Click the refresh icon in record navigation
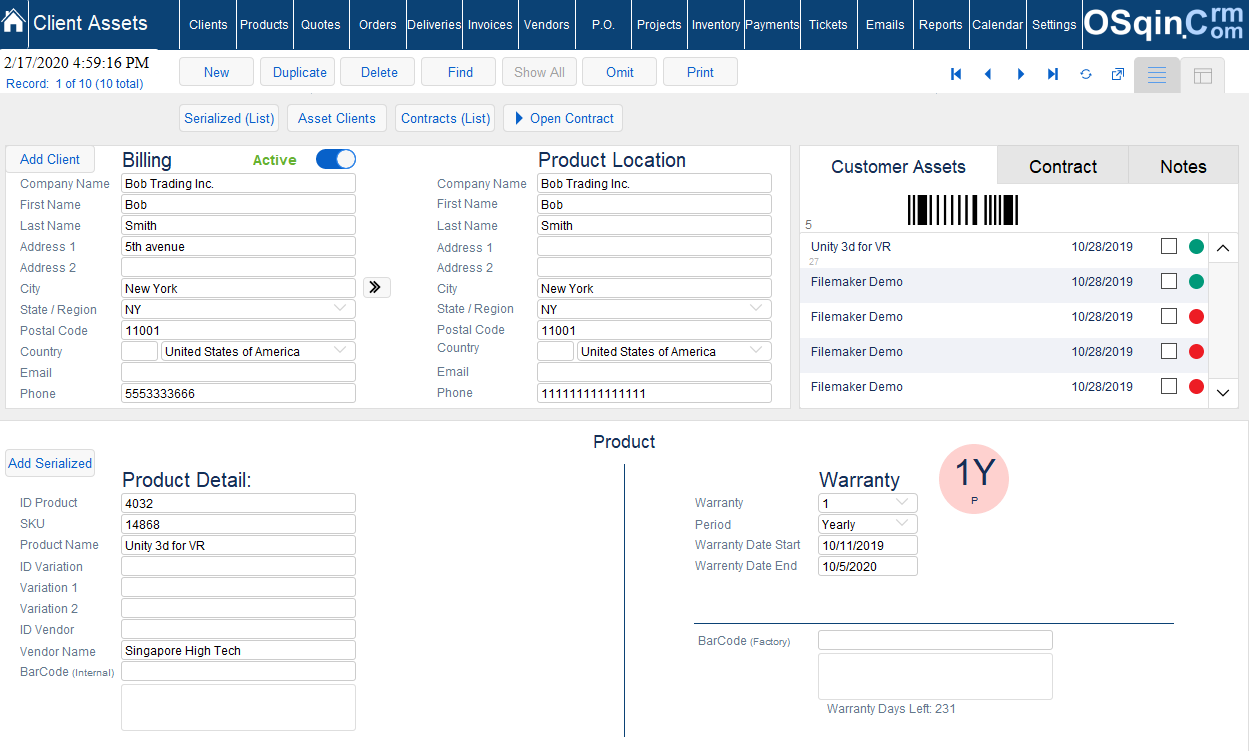Screen dimensions: 1249x751 click(1086, 74)
